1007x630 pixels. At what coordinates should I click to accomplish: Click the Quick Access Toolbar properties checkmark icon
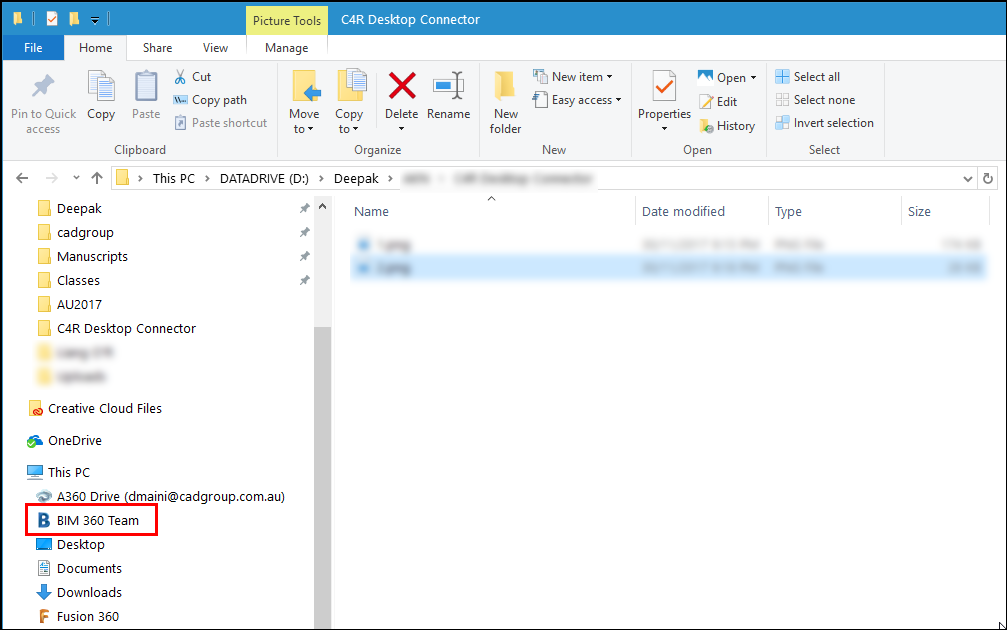[x=52, y=19]
